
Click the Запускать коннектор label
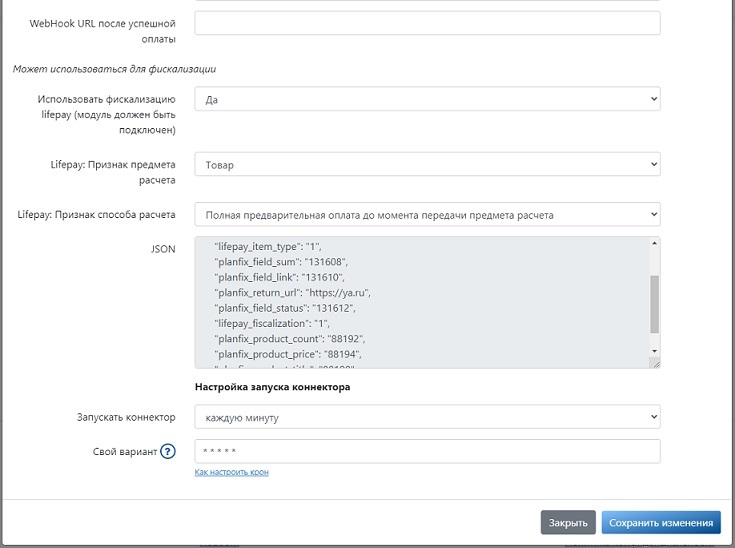(x=126, y=417)
